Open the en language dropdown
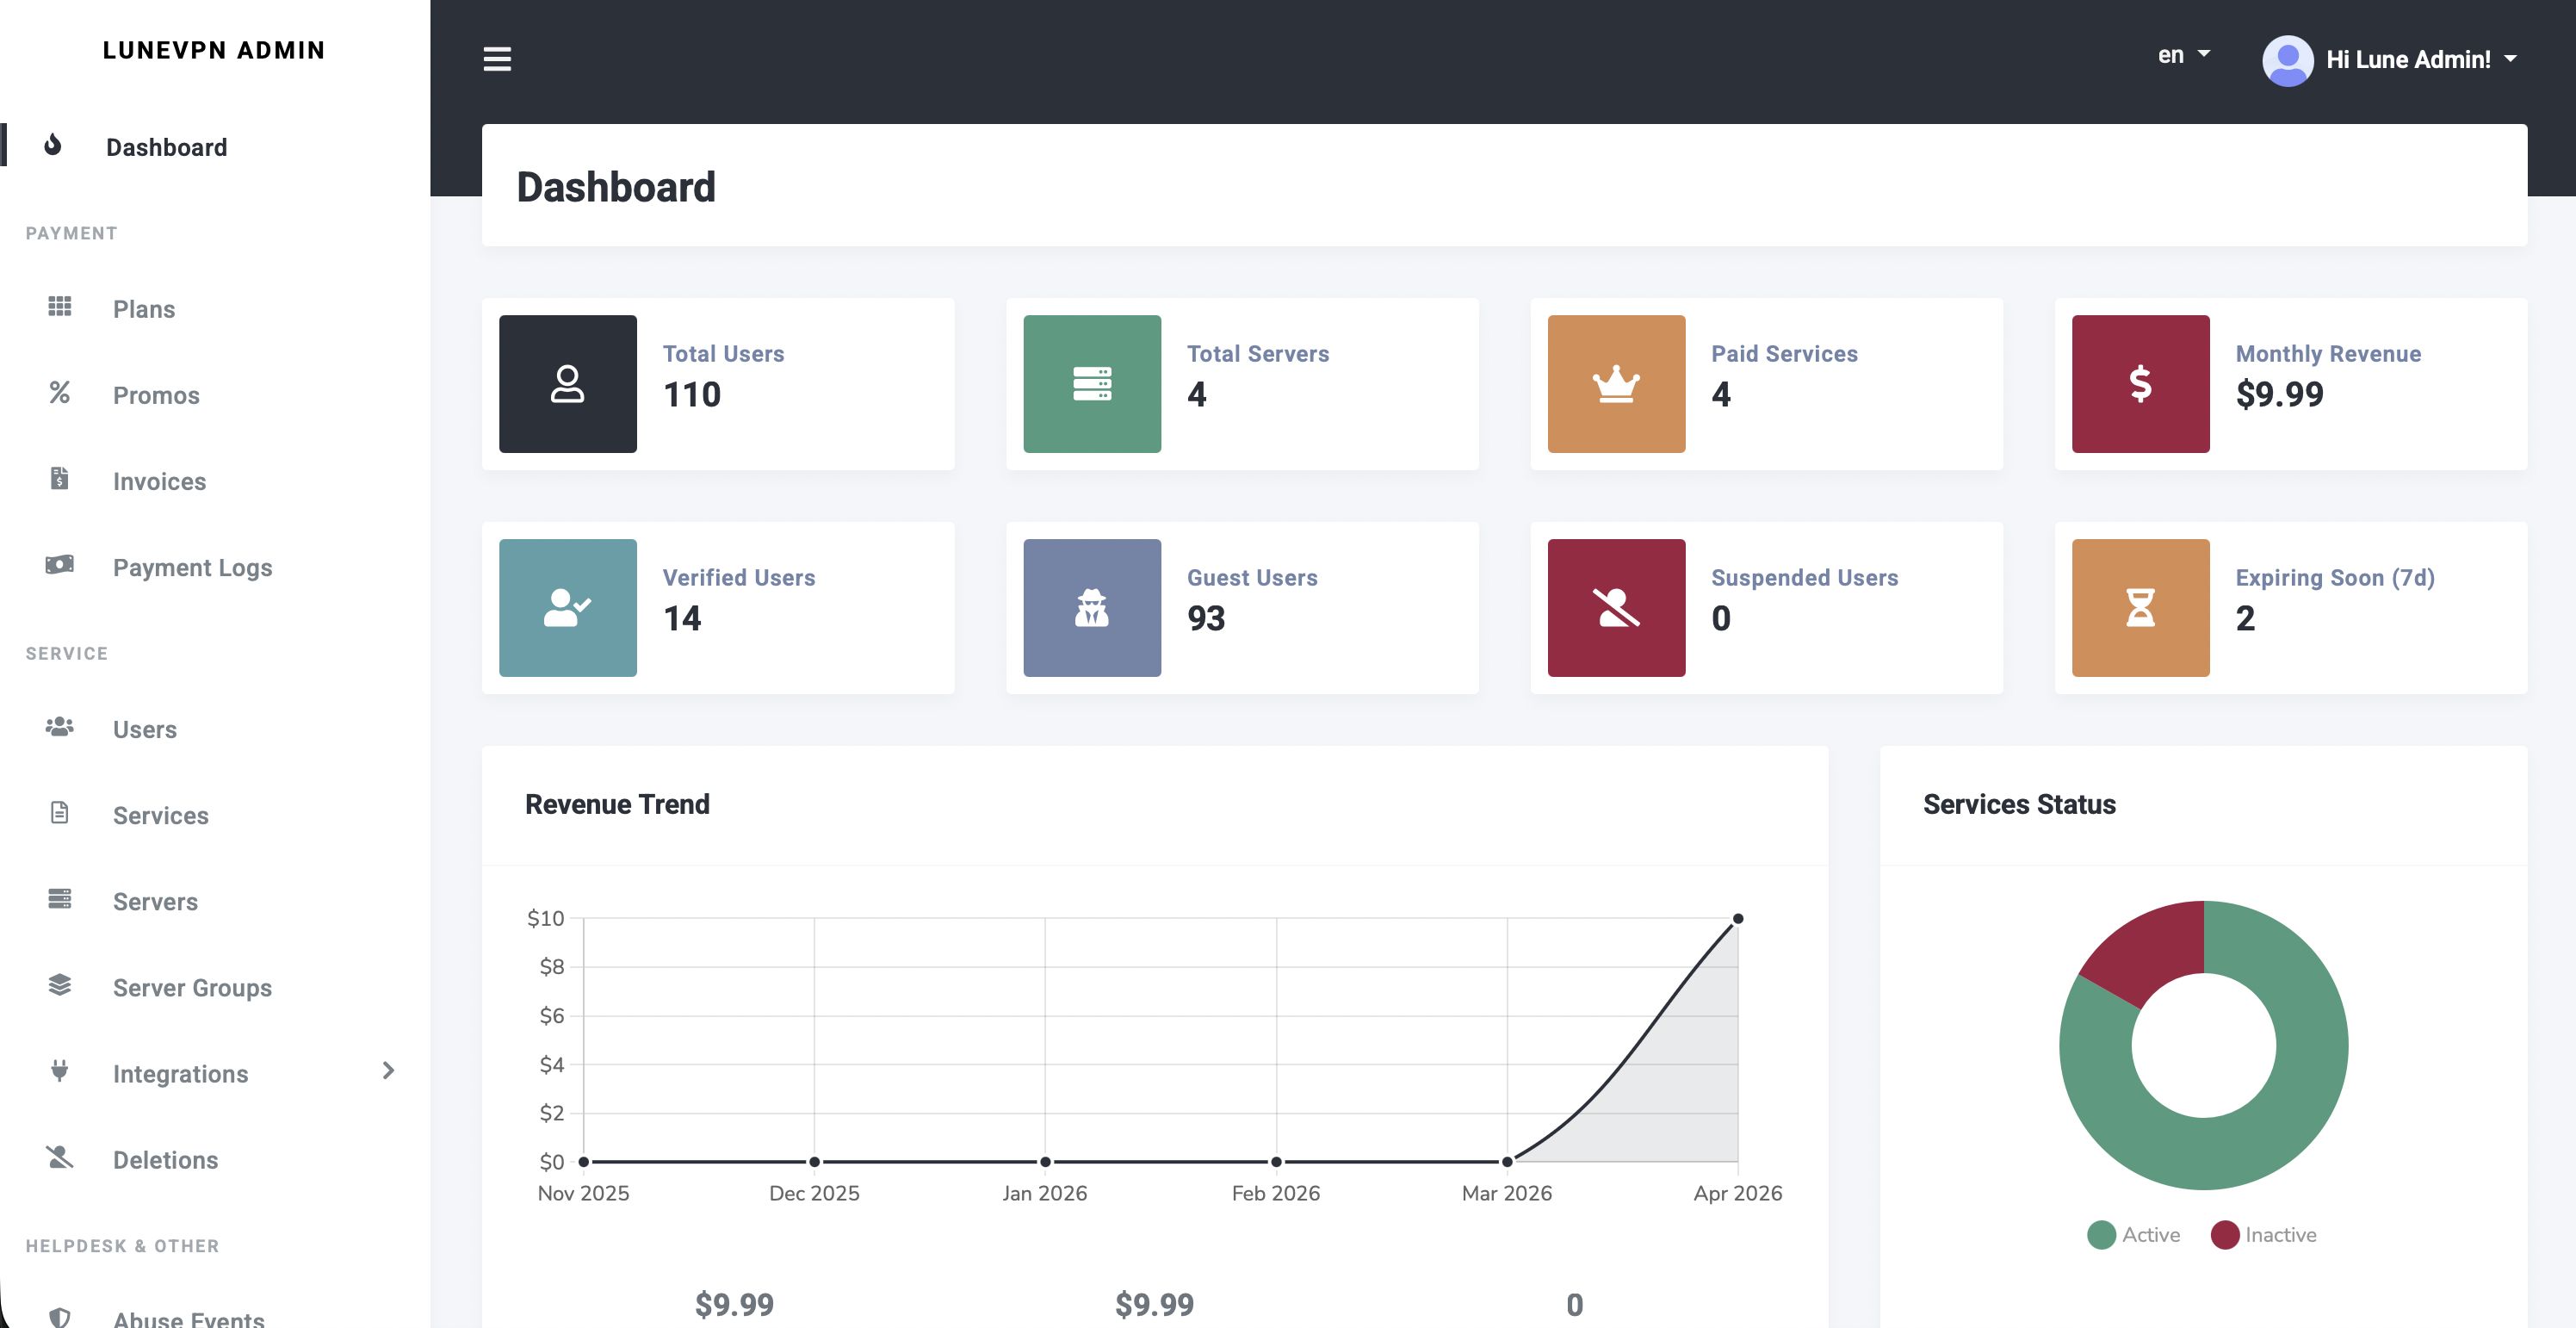Screen dimensions: 2576x1328 [2182, 56]
